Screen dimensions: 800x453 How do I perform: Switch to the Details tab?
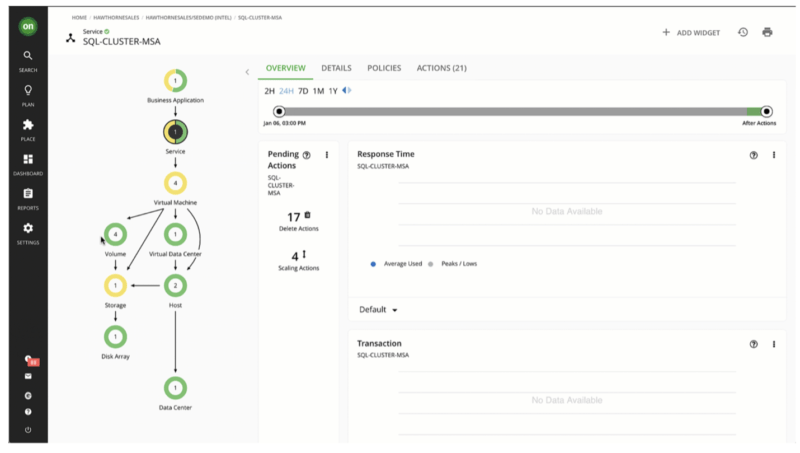pyautogui.click(x=336, y=68)
